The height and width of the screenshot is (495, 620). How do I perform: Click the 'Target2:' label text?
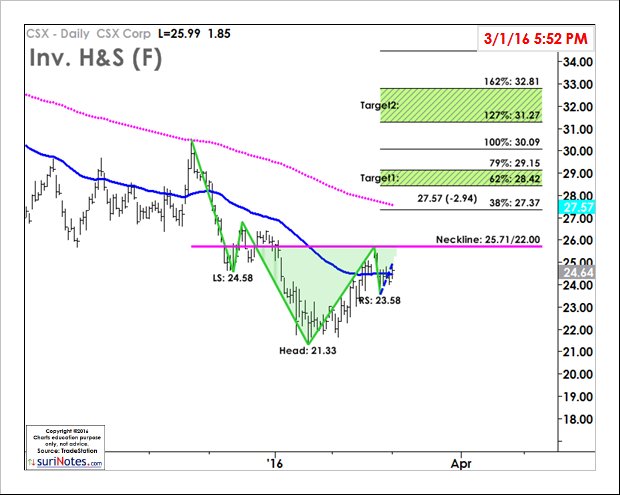point(380,106)
